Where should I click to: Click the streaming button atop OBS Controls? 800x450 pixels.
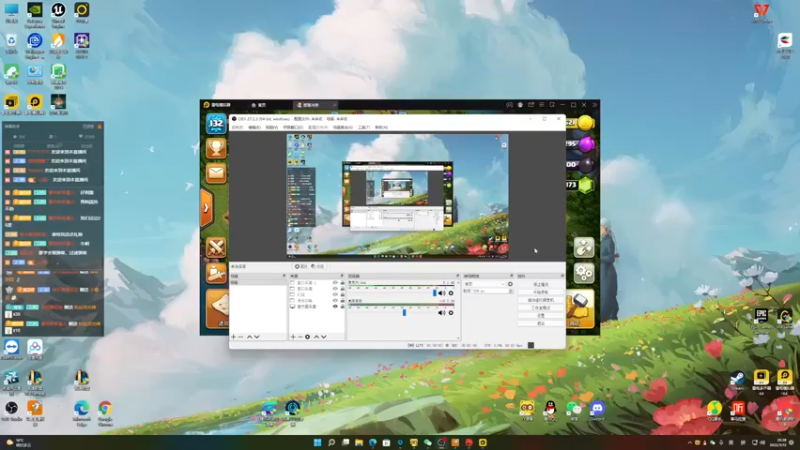541,284
